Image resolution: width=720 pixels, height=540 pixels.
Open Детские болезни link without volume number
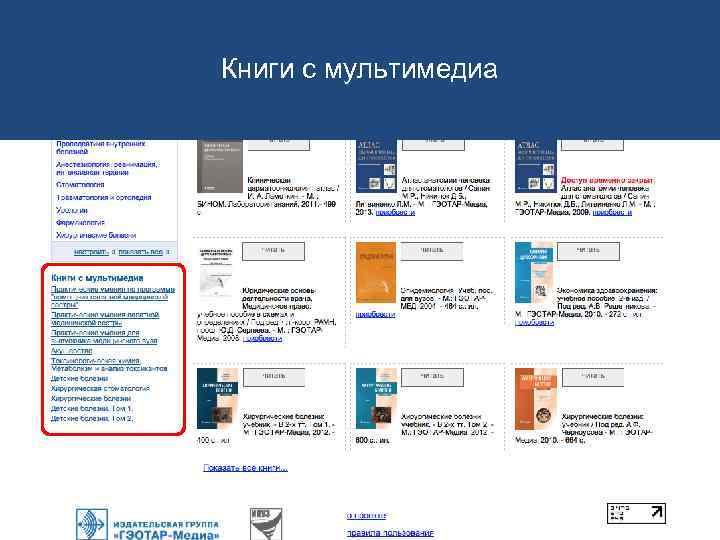pos(79,379)
